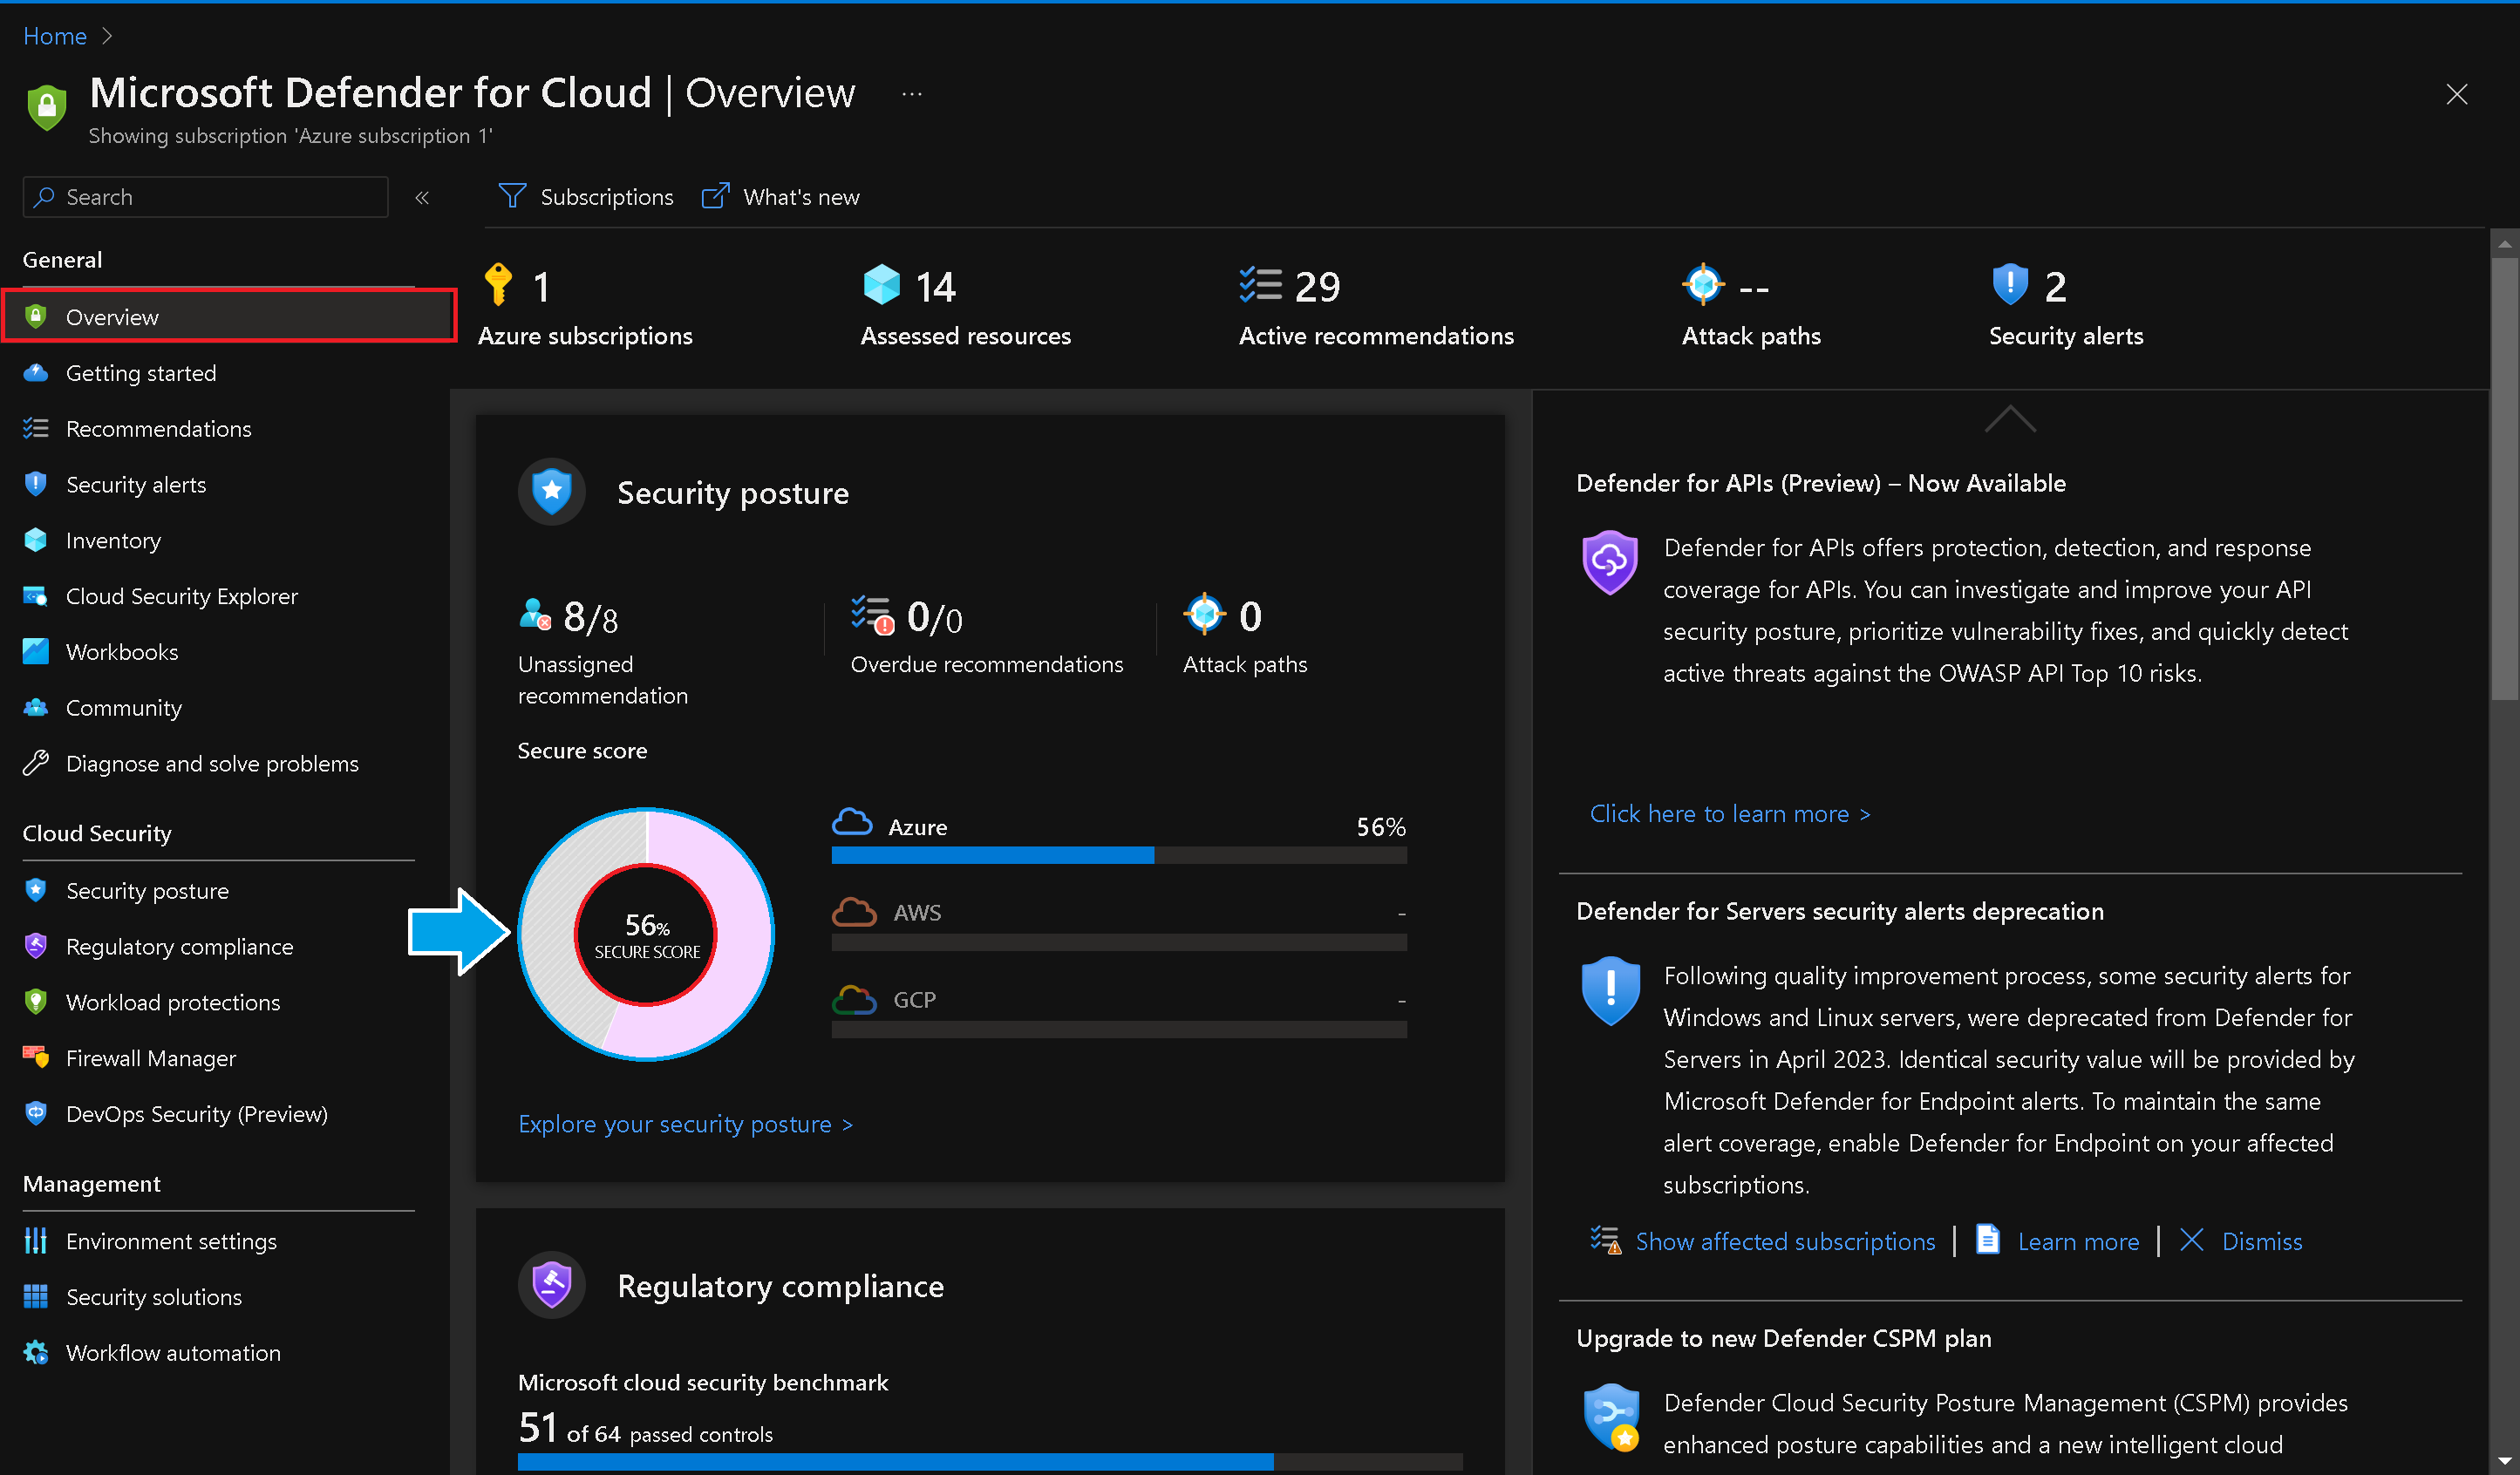This screenshot has width=2520, height=1475.
Task: Dismiss the Defender for Servers deprecation notice
Action: click(x=2260, y=1241)
